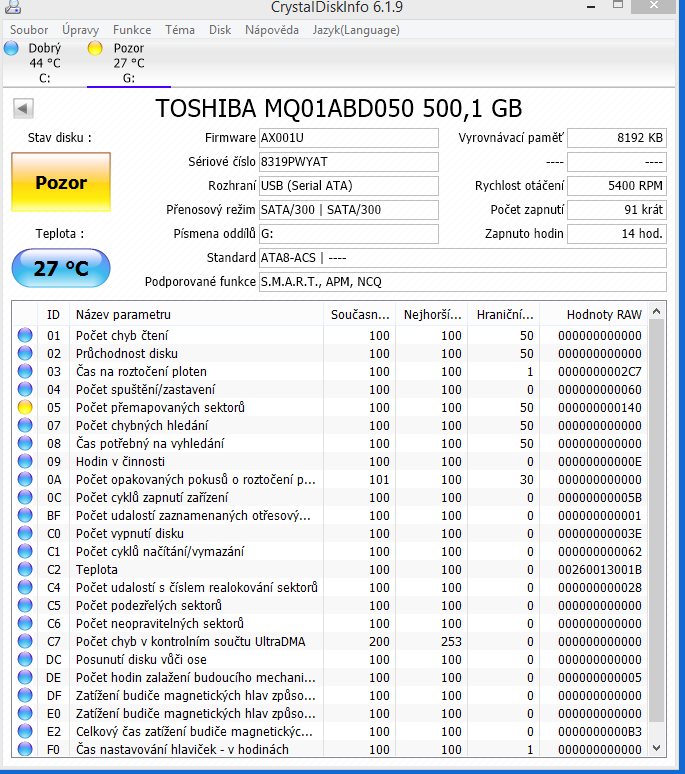Image resolution: width=685 pixels, height=774 pixels.
Task: Click the Hodnoty RAW column header
Action: tap(594, 314)
